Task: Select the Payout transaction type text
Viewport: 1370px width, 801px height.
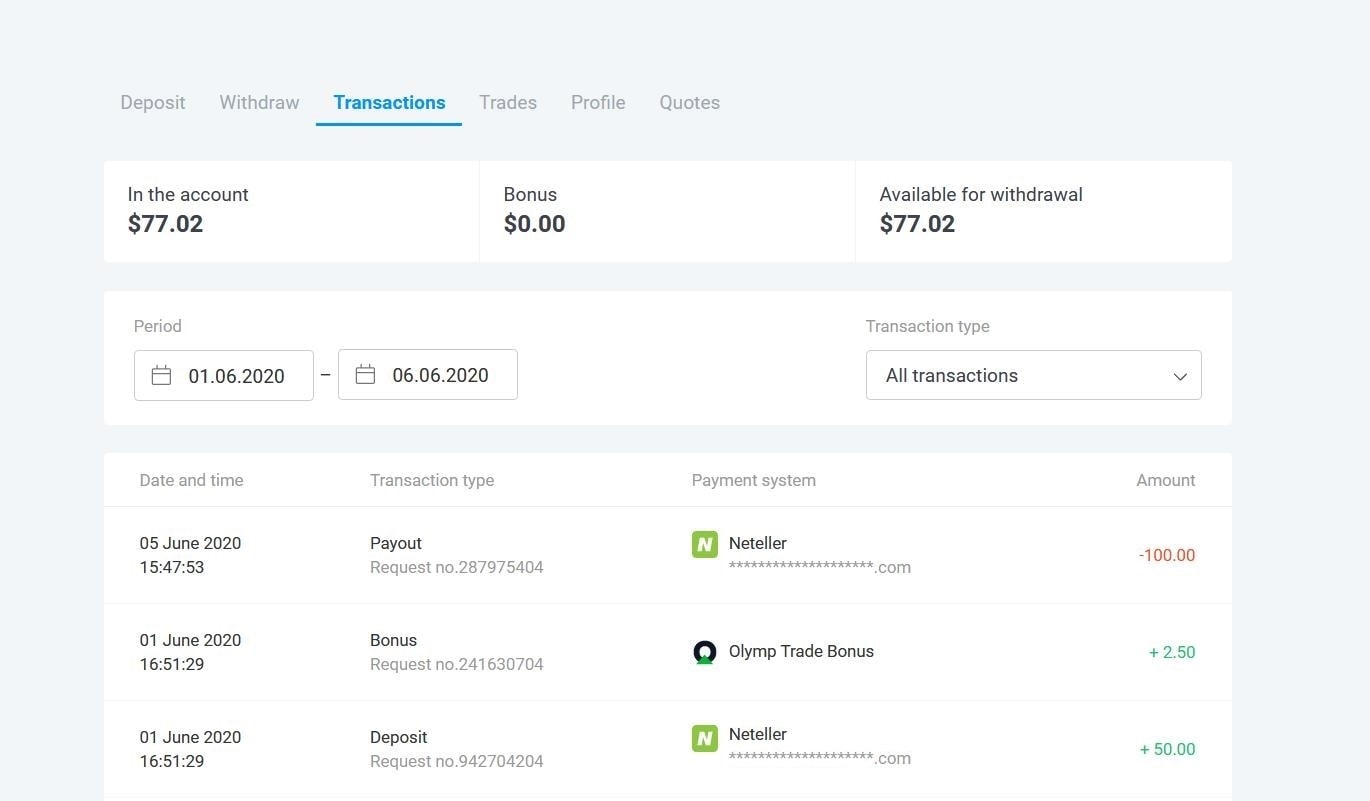Action: (x=396, y=543)
